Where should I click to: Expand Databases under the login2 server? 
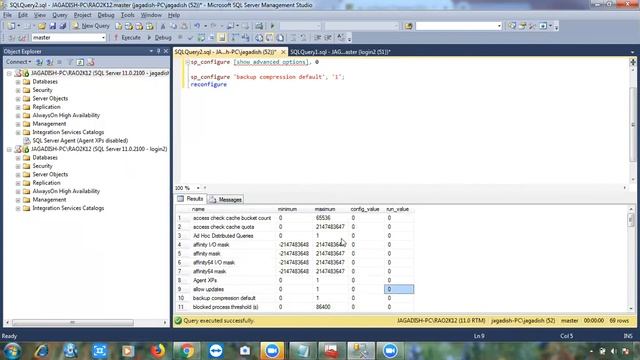pos(18,158)
